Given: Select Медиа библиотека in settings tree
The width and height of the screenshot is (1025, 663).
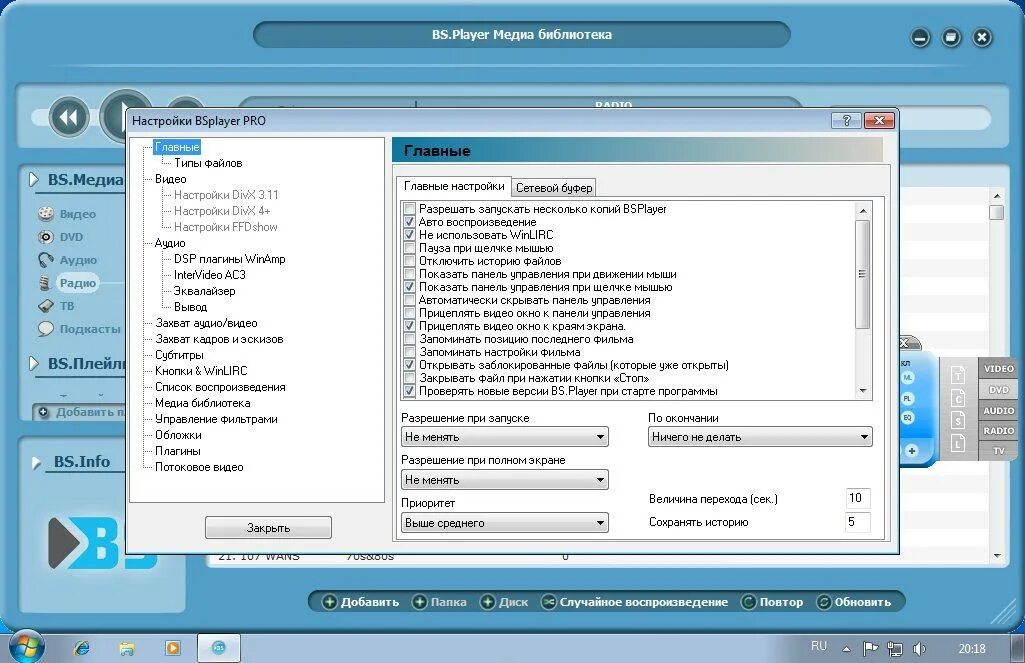Looking at the screenshot, I should point(203,403).
